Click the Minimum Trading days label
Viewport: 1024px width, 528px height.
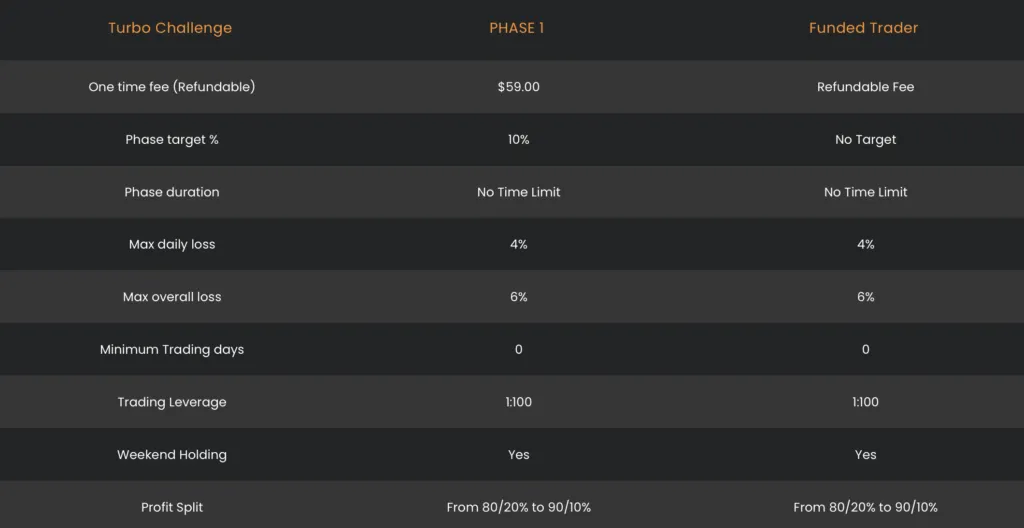[x=172, y=350]
